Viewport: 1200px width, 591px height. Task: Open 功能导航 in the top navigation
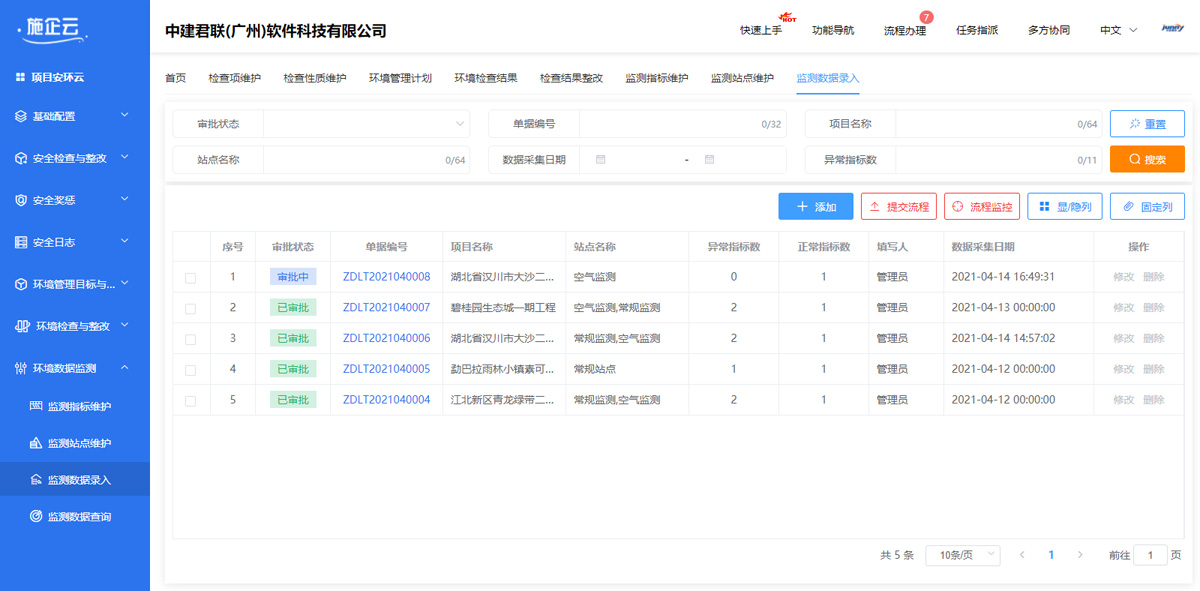(x=833, y=30)
